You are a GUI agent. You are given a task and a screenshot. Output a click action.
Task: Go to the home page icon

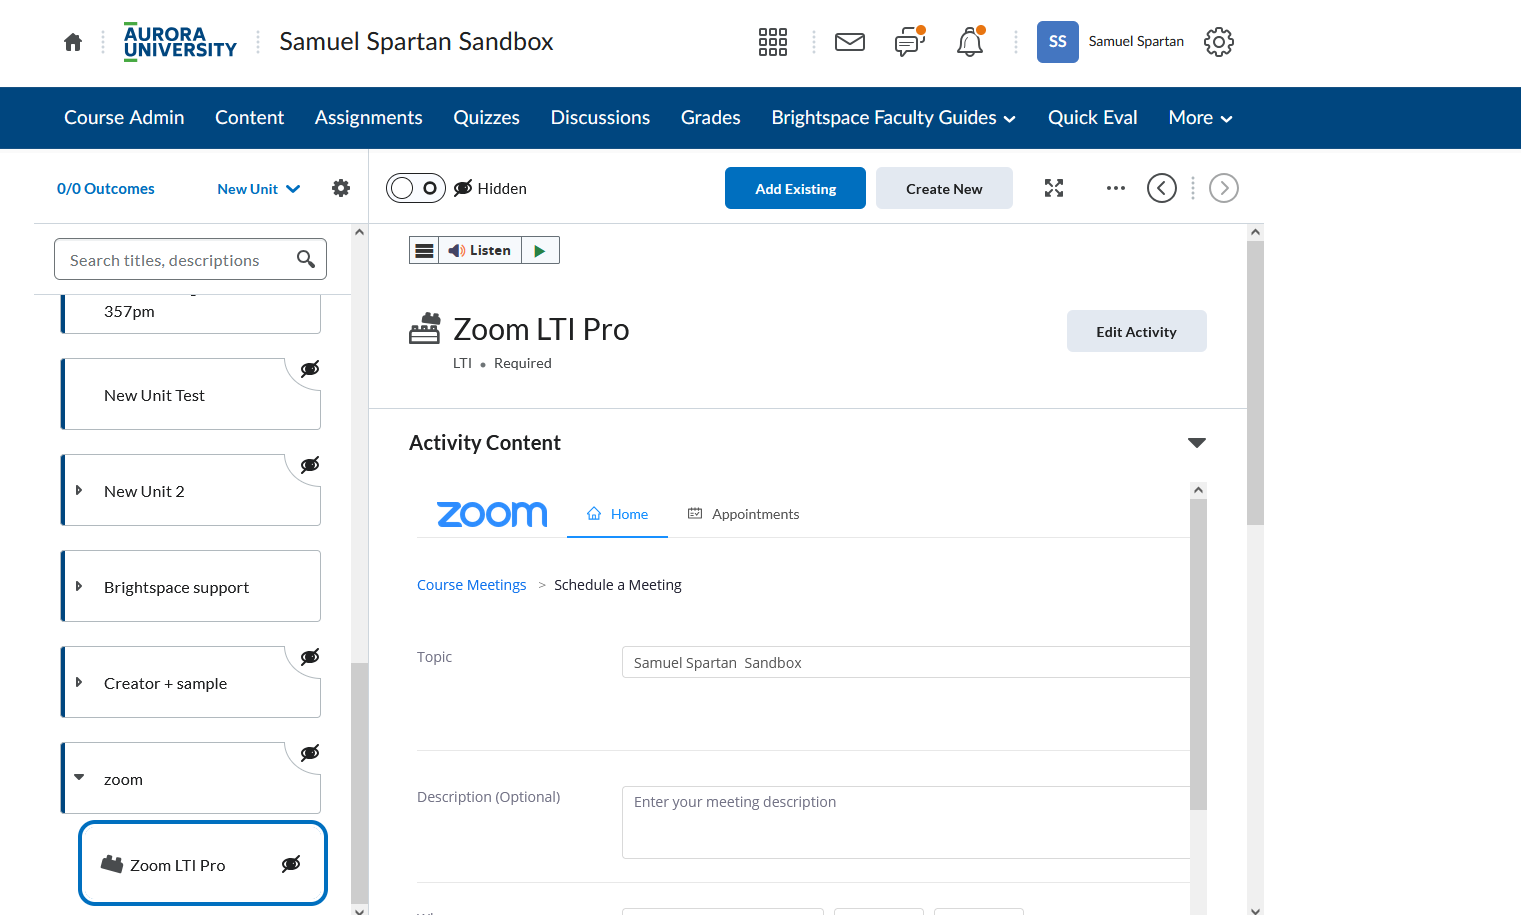73,42
